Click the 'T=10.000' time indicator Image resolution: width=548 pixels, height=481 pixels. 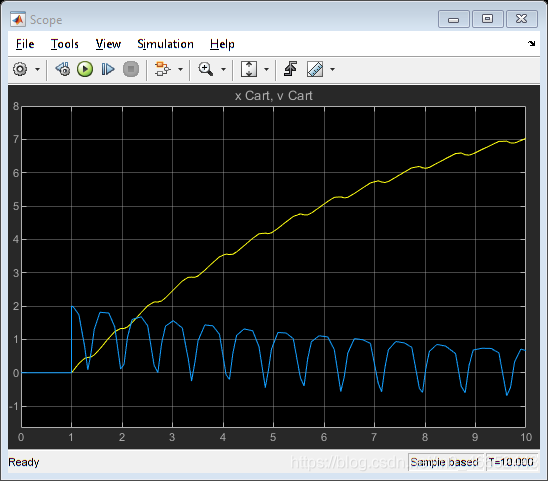(x=511, y=462)
